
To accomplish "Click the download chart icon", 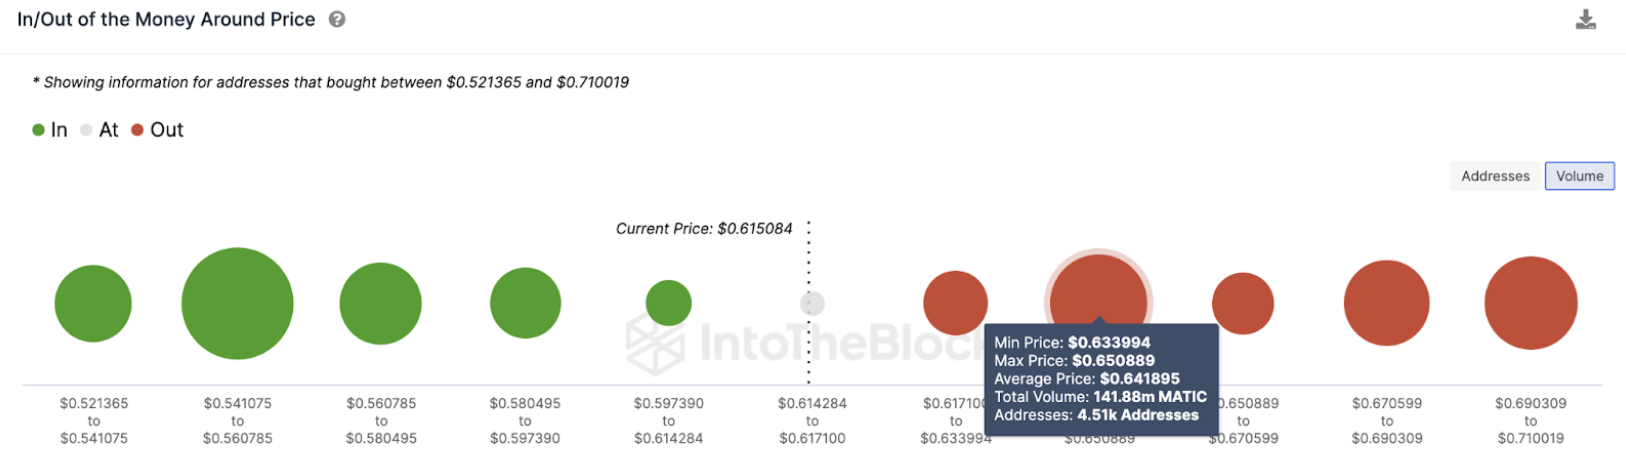I will point(1585,20).
